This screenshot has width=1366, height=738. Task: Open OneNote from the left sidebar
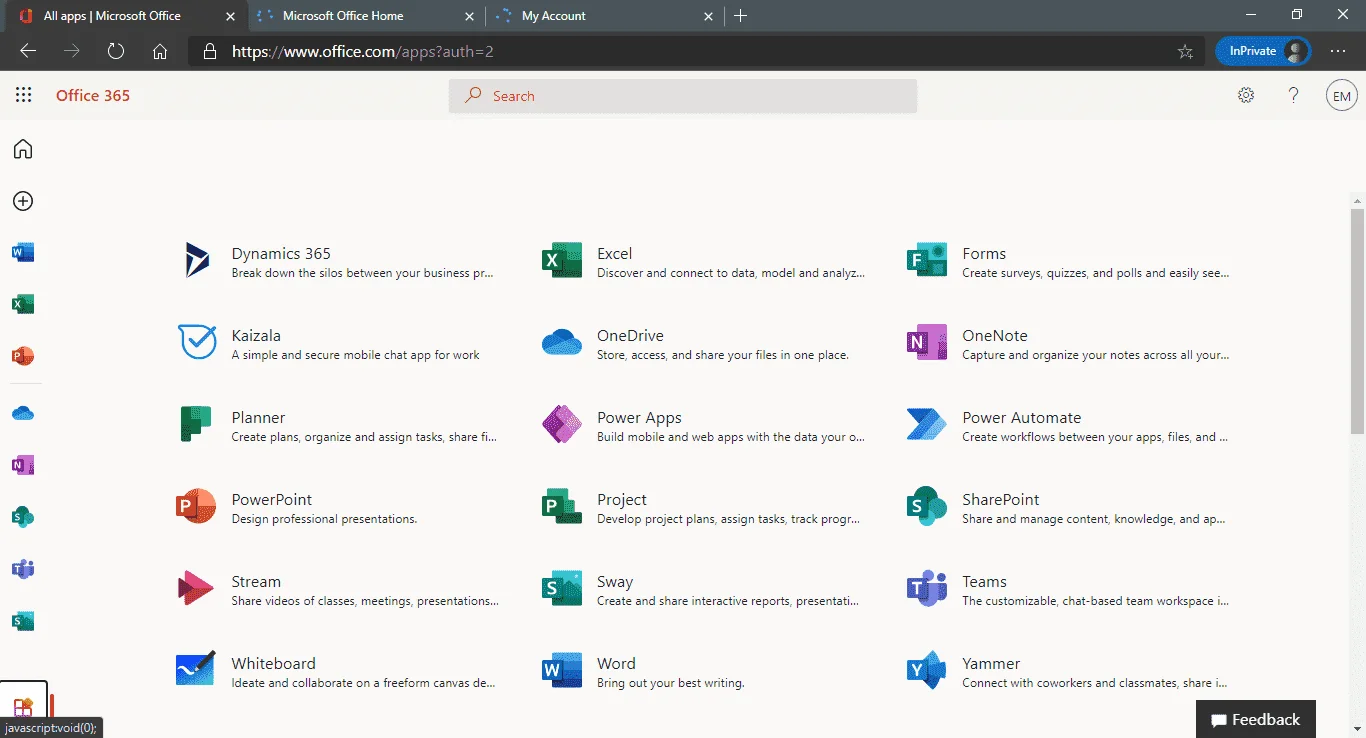click(x=23, y=465)
